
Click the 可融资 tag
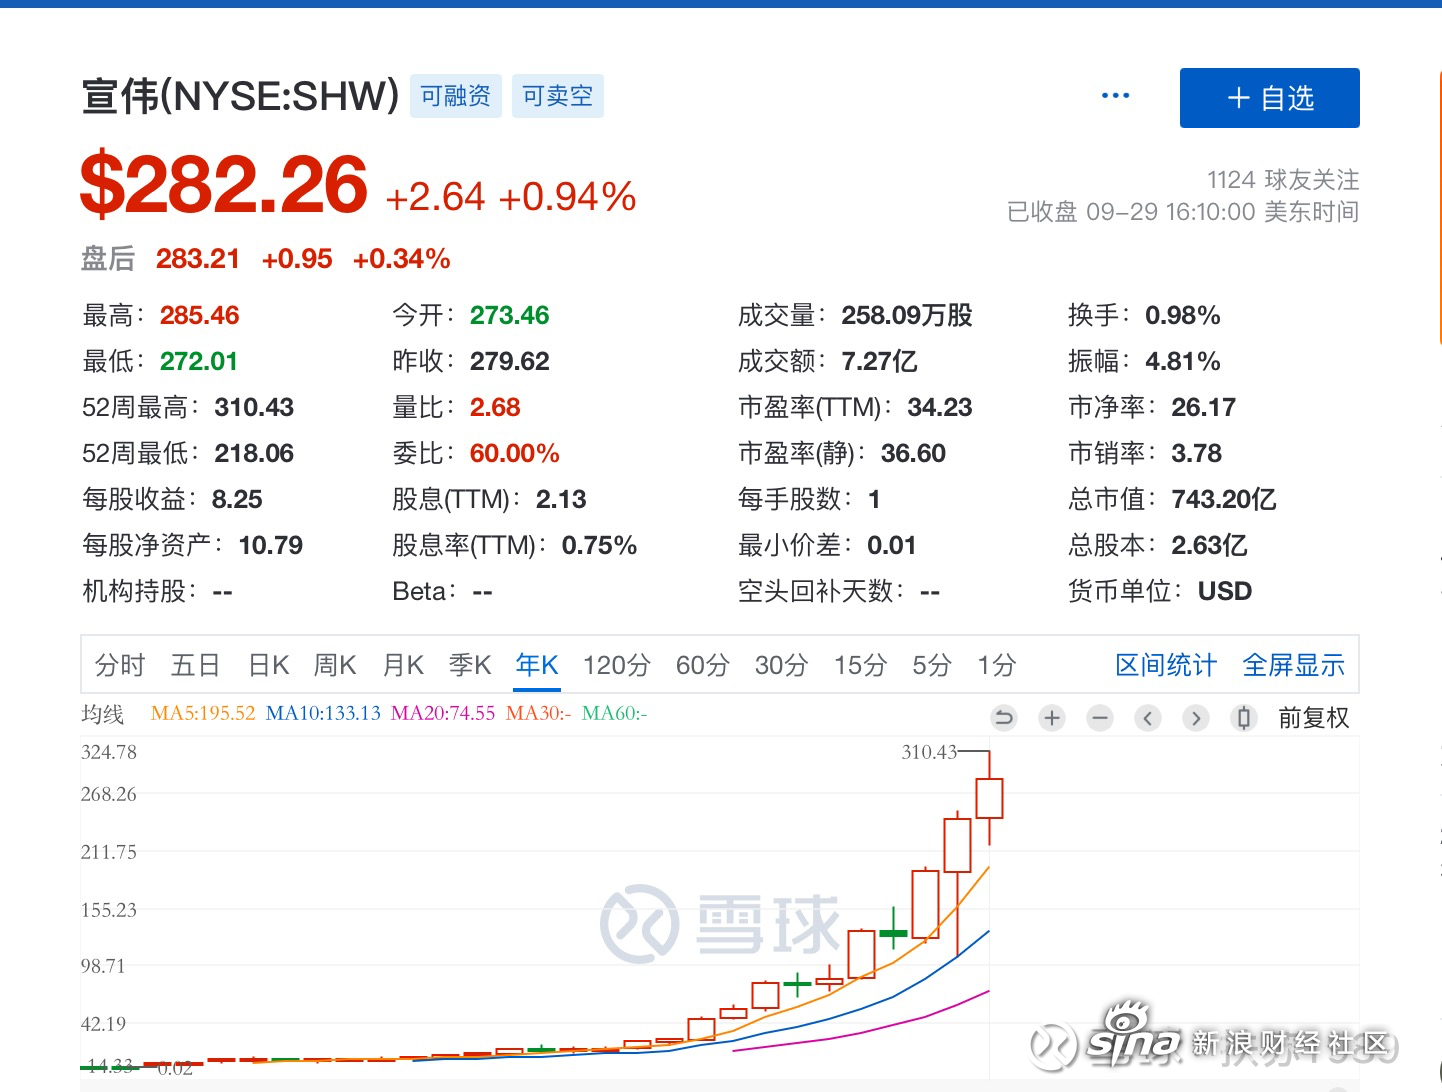(456, 96)
